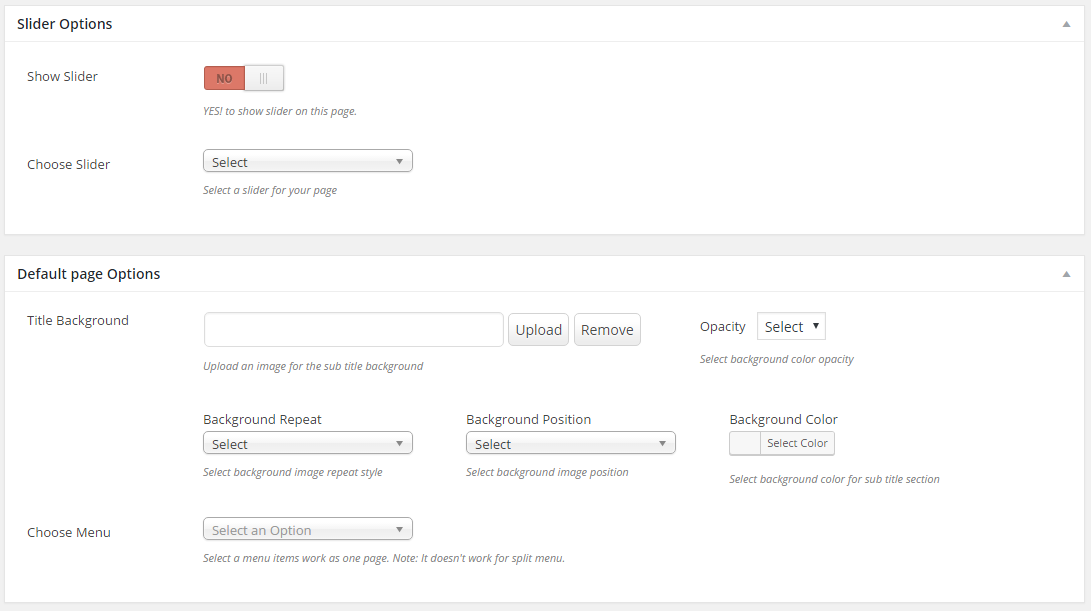Open the Choose Slider dropdown
Screen dimensions: 1091x611
[x=307, y=162]
